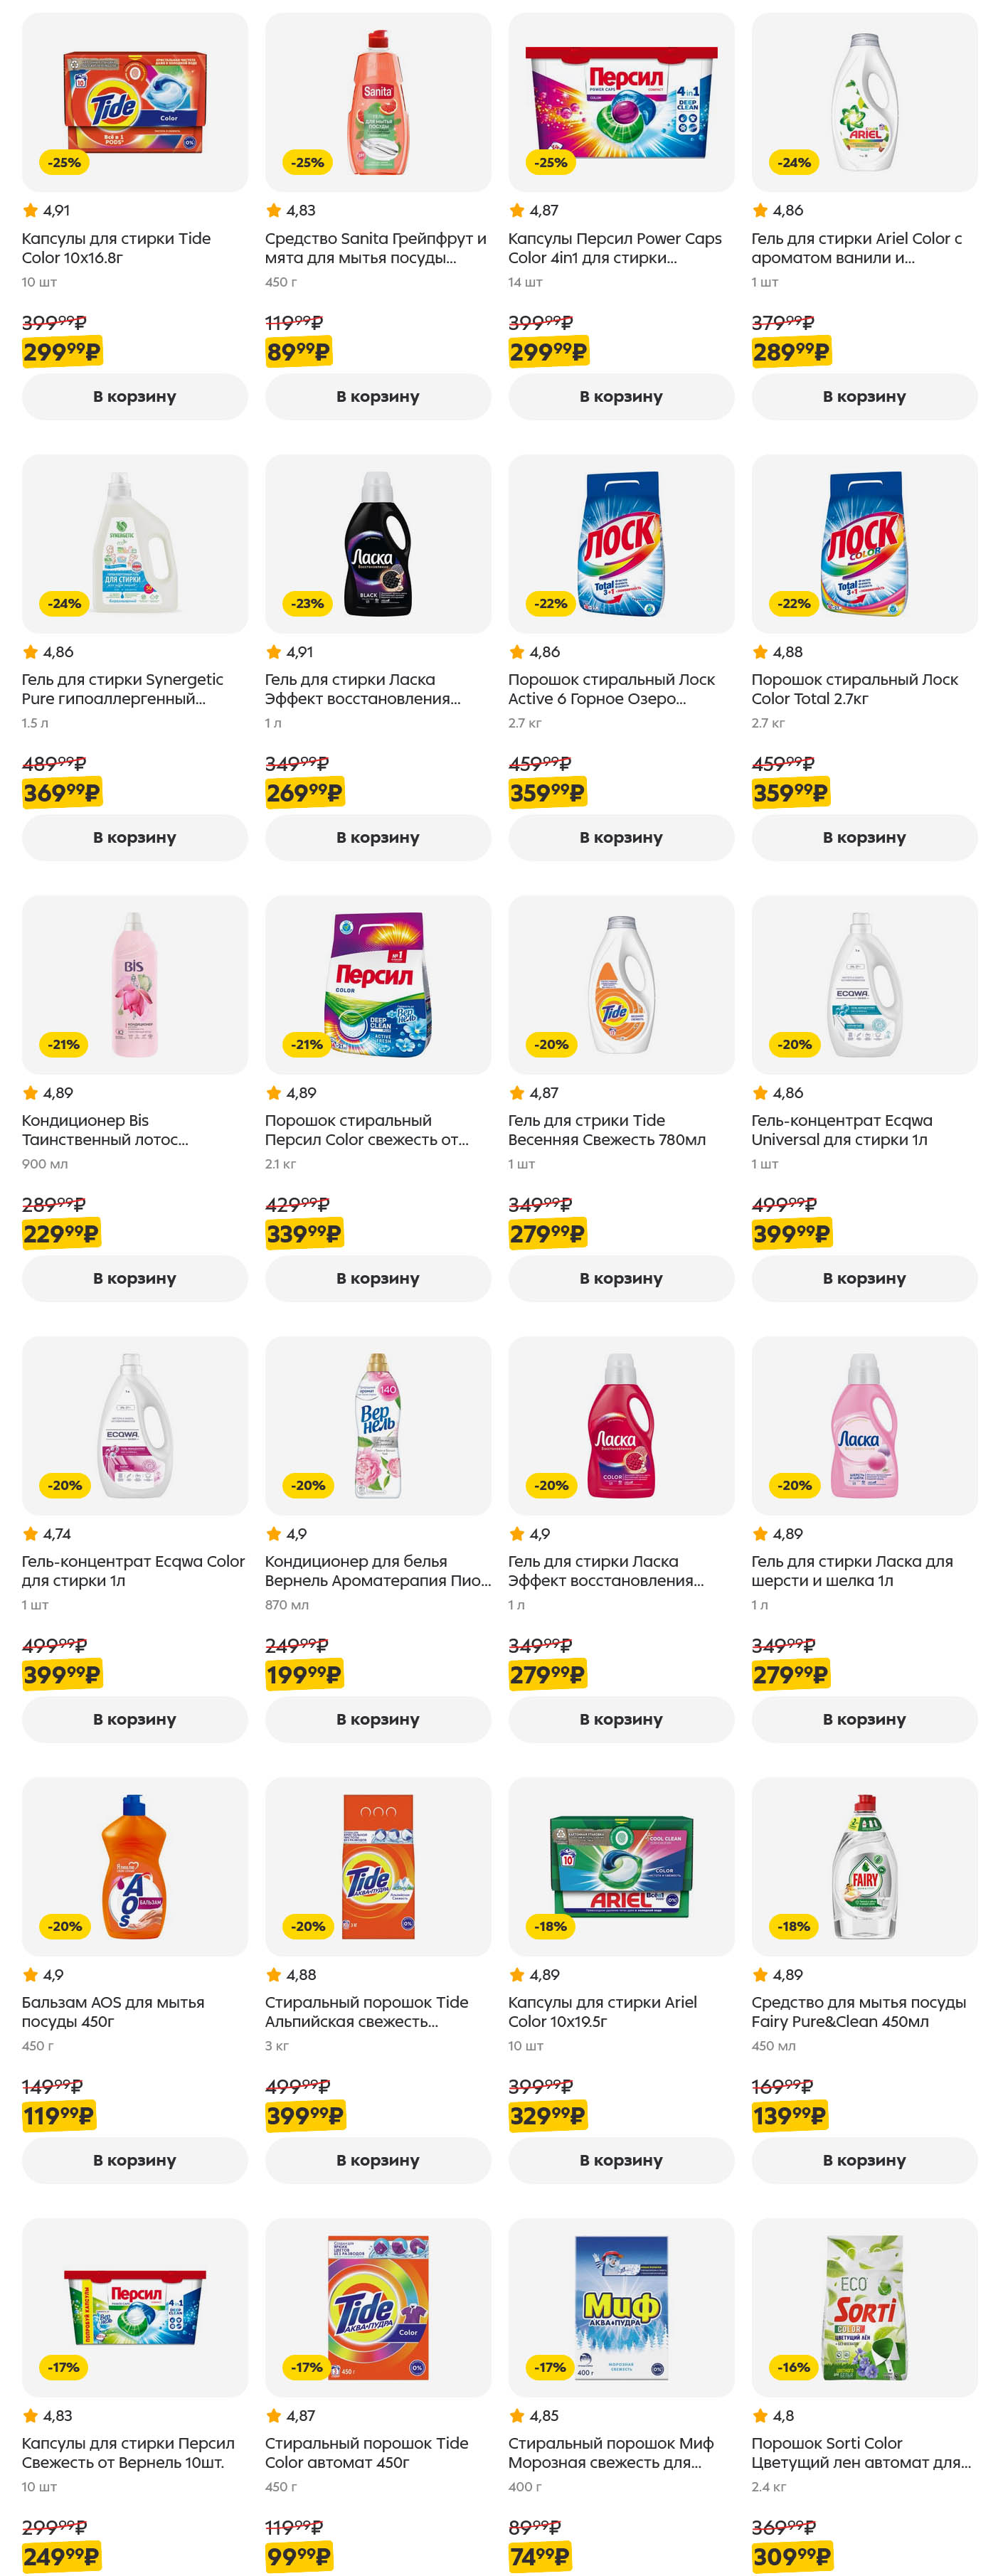Click the -16% badge on Sorti Color powder
This screenshot has height=2576, width=1003.
pos(794,2367)
